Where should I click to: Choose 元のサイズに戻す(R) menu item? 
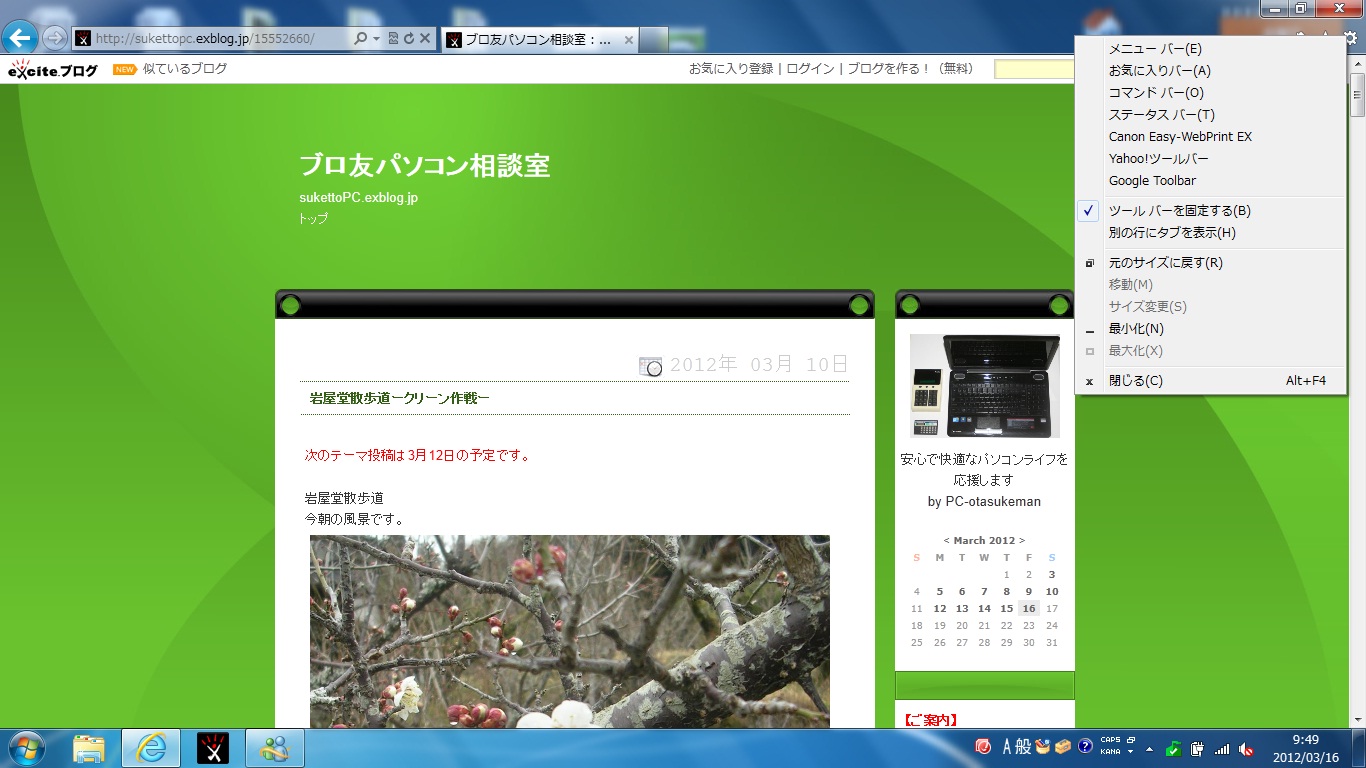(1211, 262)
